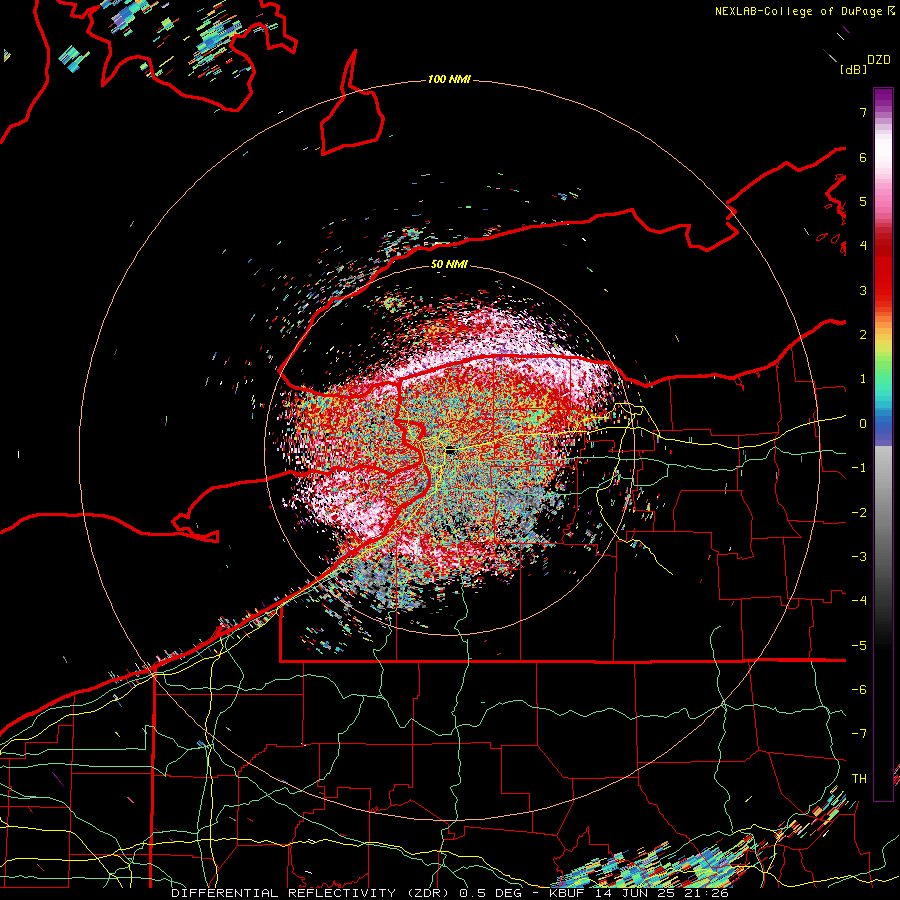Screen dimensions: 900x900
Task: Click the [dB] units label
Action: coord(853,69)
